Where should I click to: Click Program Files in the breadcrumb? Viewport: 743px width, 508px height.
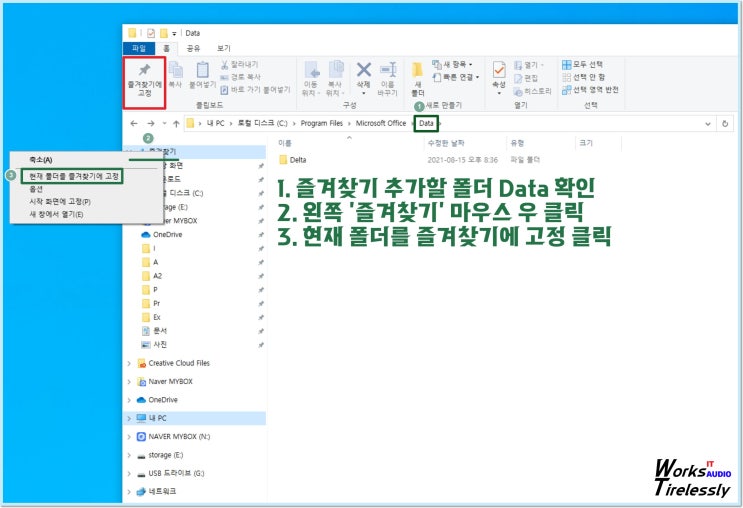coord(322,123)
